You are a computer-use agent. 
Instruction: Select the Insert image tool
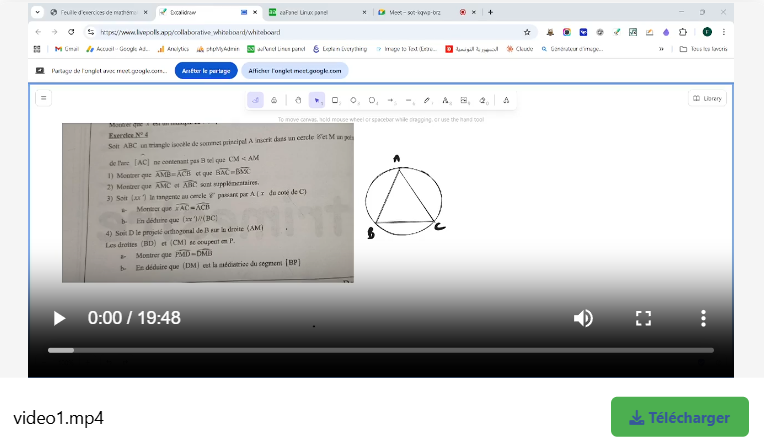click(x=464, y=100)
